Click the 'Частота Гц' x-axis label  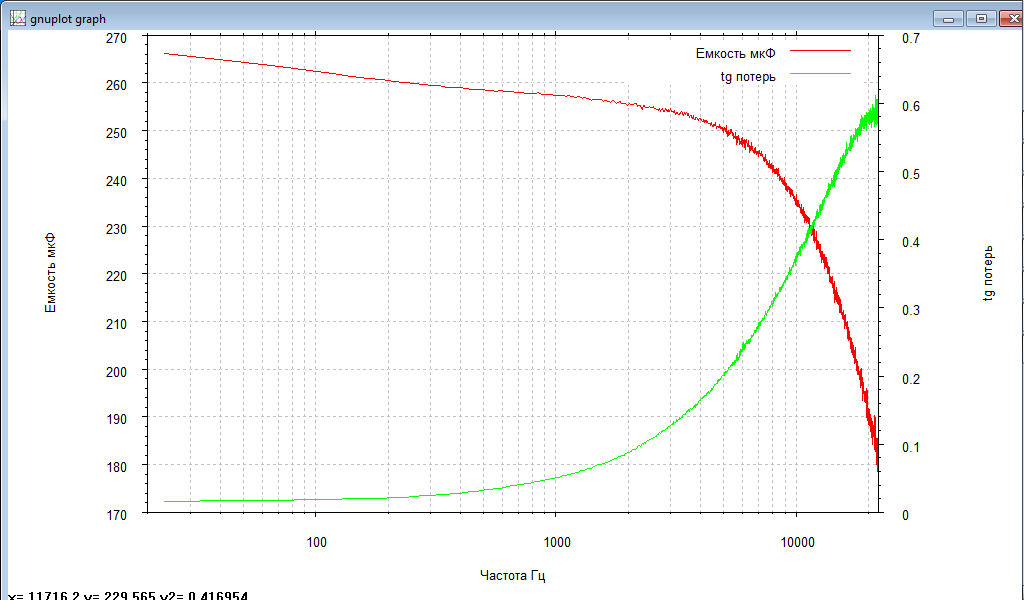[x=513, y=575]
